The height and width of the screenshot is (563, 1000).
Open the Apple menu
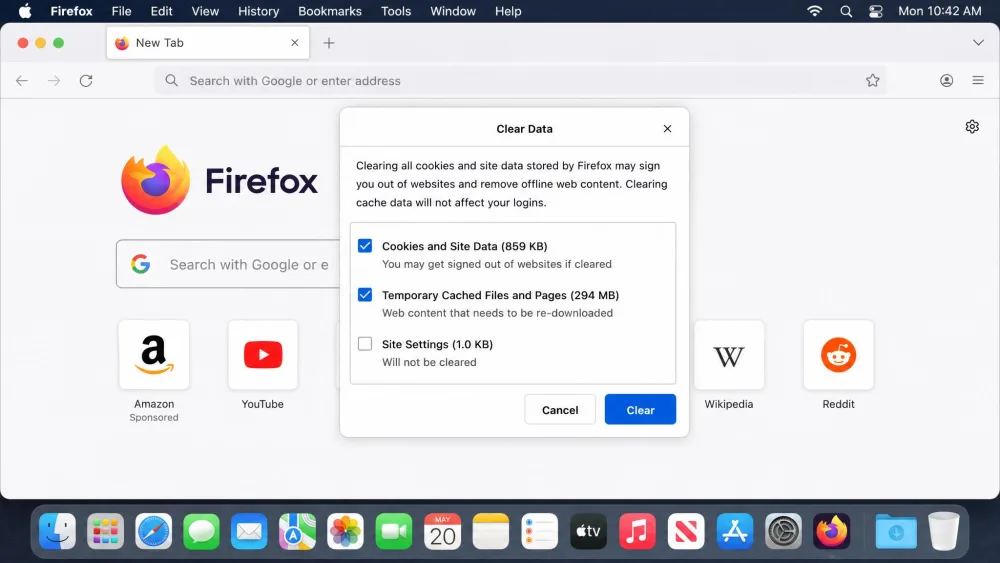pos(25,11)
